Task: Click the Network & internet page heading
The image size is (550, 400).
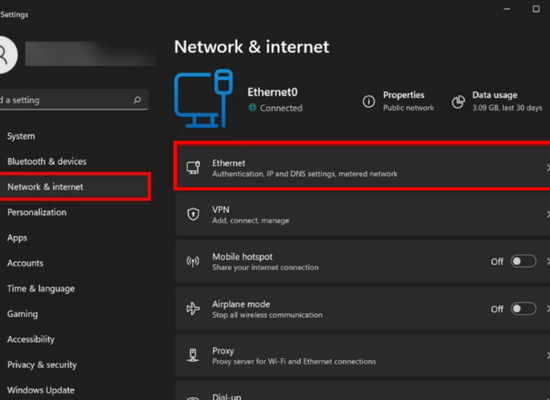Action: pyautogui.click(x=251, y=47)
